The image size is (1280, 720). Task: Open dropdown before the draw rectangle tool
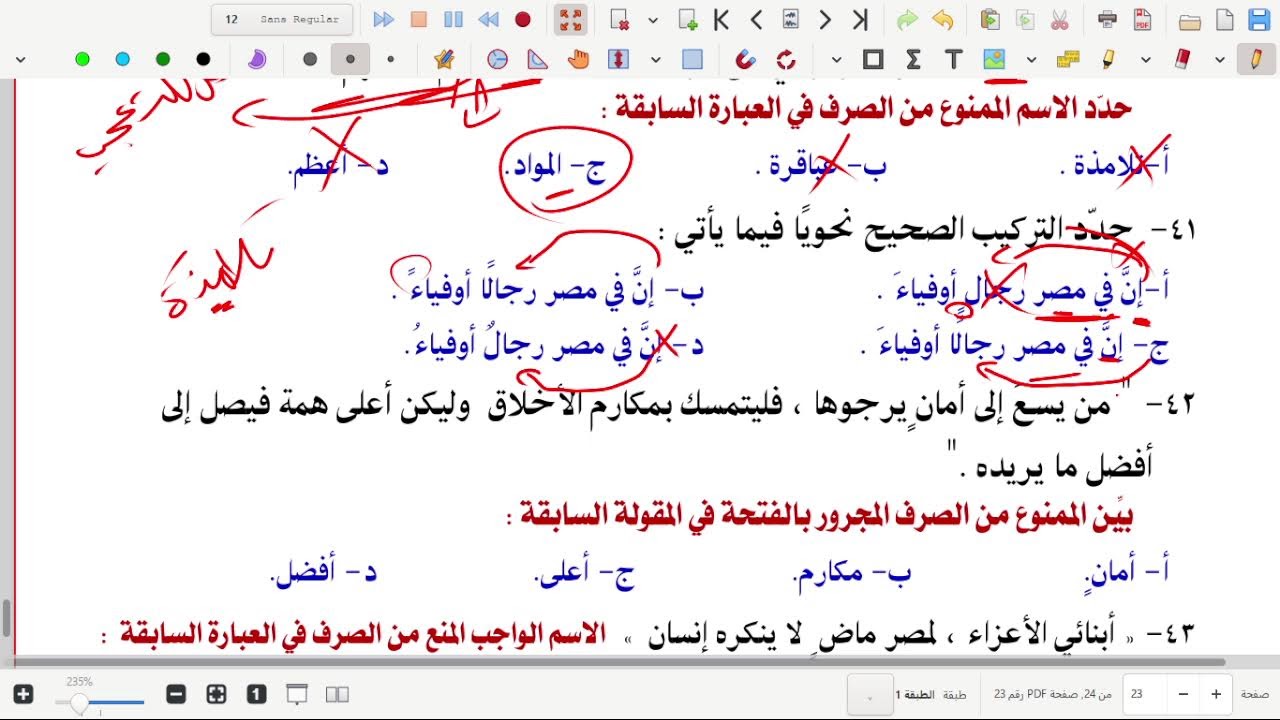click(x=836, y=60)
